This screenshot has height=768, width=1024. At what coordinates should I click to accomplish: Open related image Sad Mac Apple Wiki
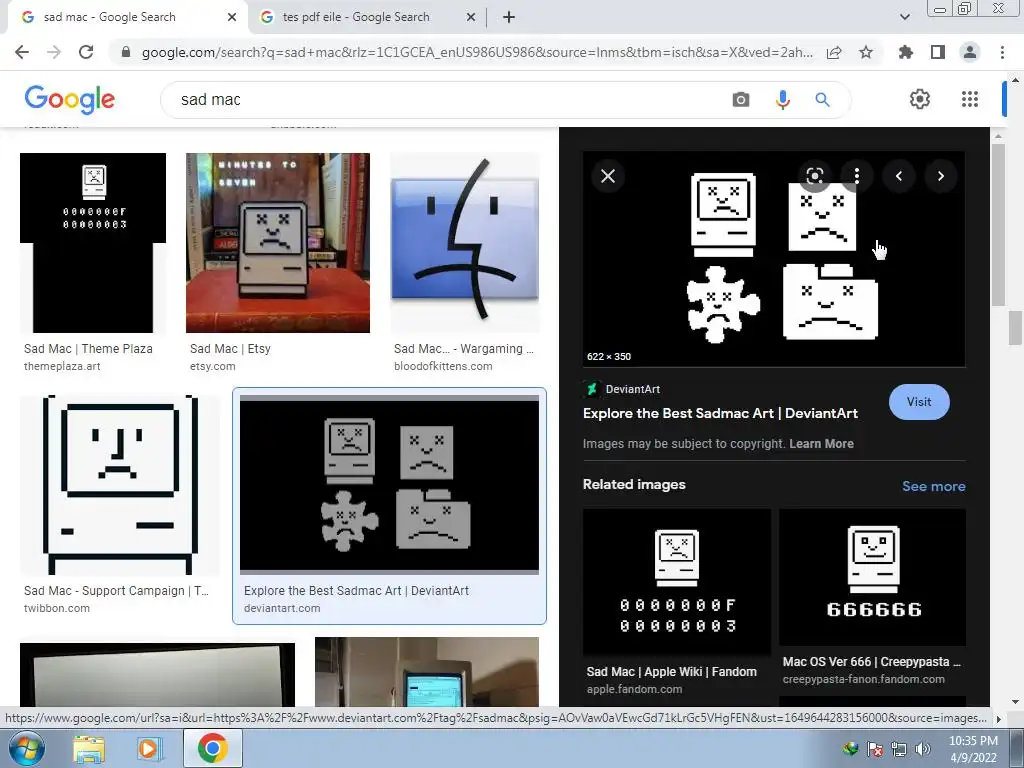pyautogui.click(x=677, y=581)
